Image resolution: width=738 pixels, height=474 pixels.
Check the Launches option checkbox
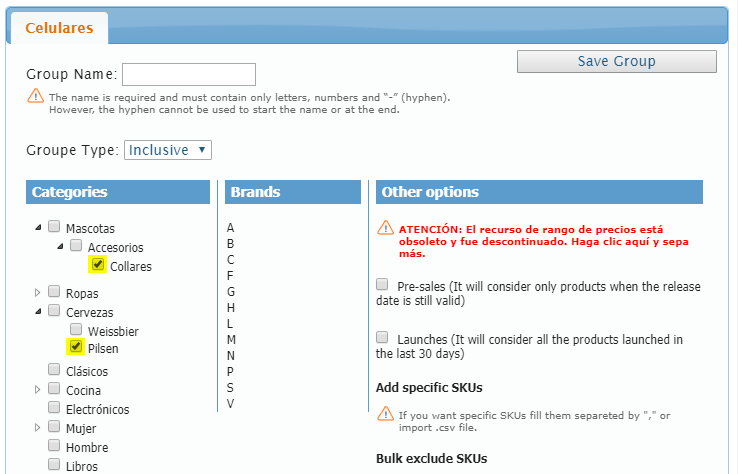pyautogui.click(x=383, y=338)
